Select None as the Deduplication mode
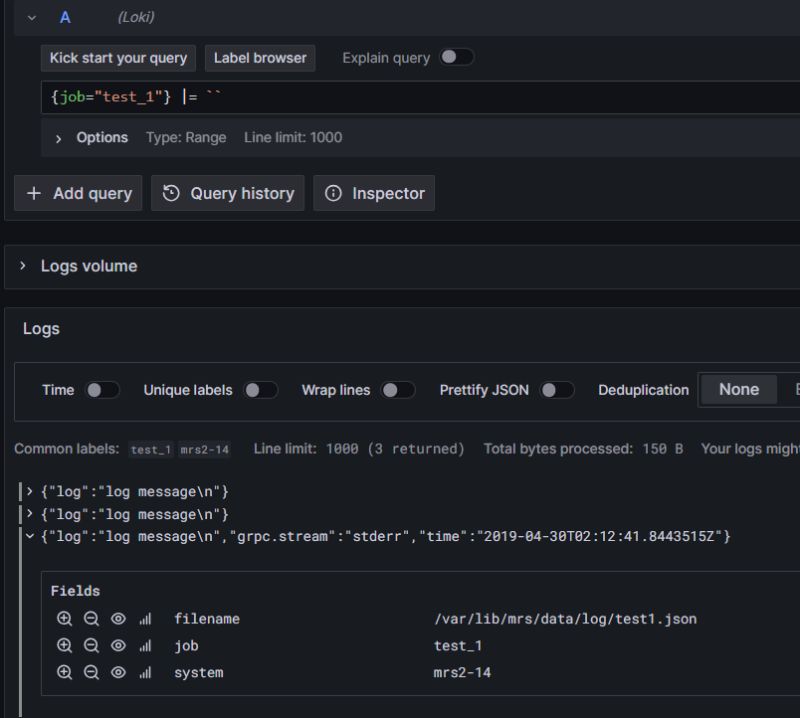Image resolution: width=800 pixels, height=718 pixels. tap(739, 389)
